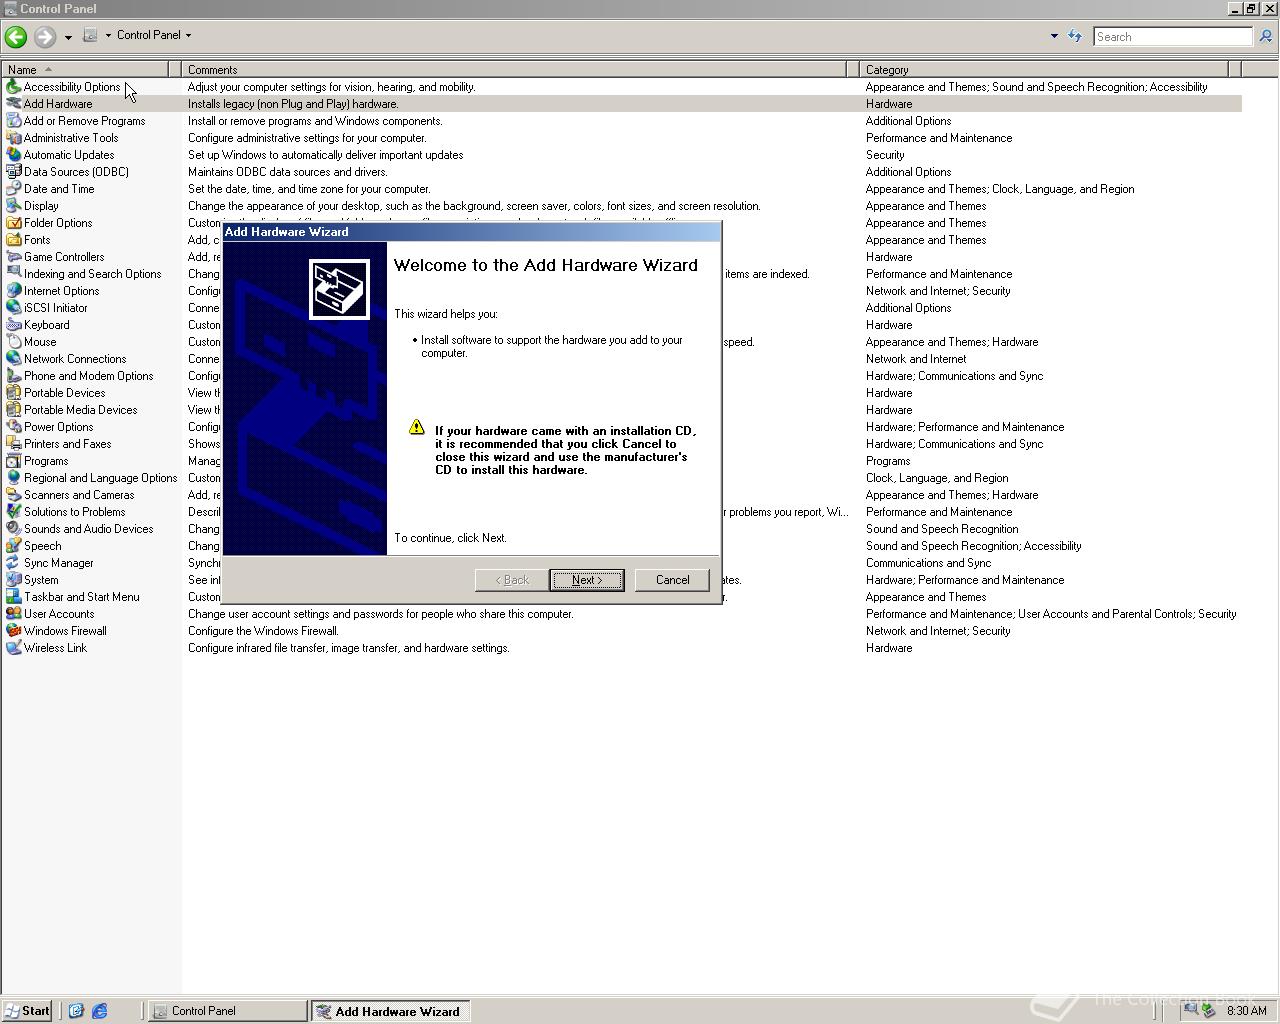Open the recent pages dropdown arrow
Image resolution: width=1280 pixels, height=1024 pixels.
[x=68, y=37]
